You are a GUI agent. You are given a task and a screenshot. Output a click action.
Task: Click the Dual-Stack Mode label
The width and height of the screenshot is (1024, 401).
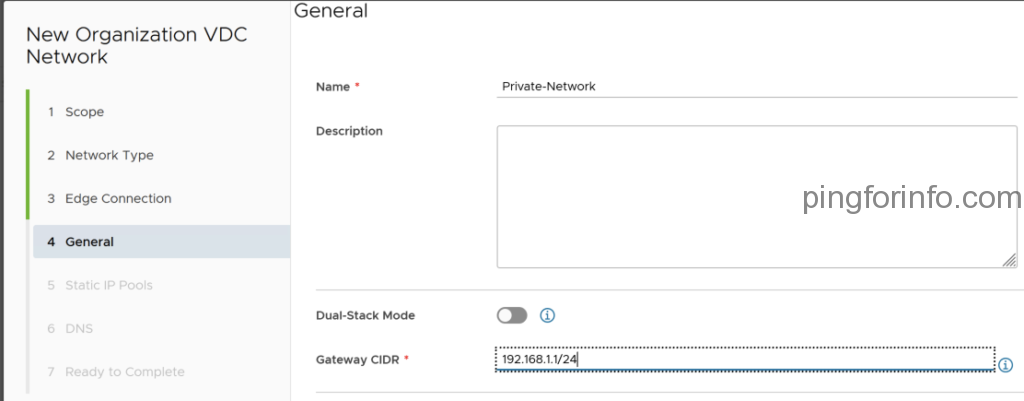pyautogui.click(x=365, y=315)
